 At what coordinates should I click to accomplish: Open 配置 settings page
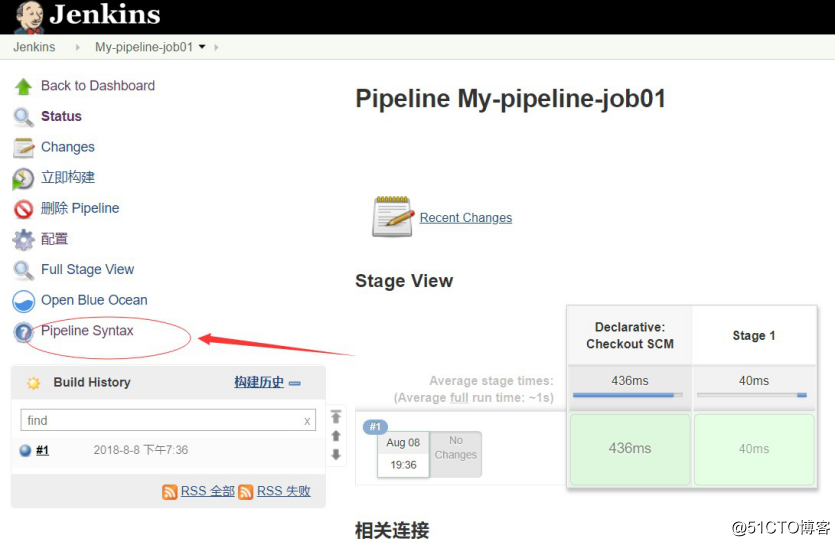pos(55,239)
